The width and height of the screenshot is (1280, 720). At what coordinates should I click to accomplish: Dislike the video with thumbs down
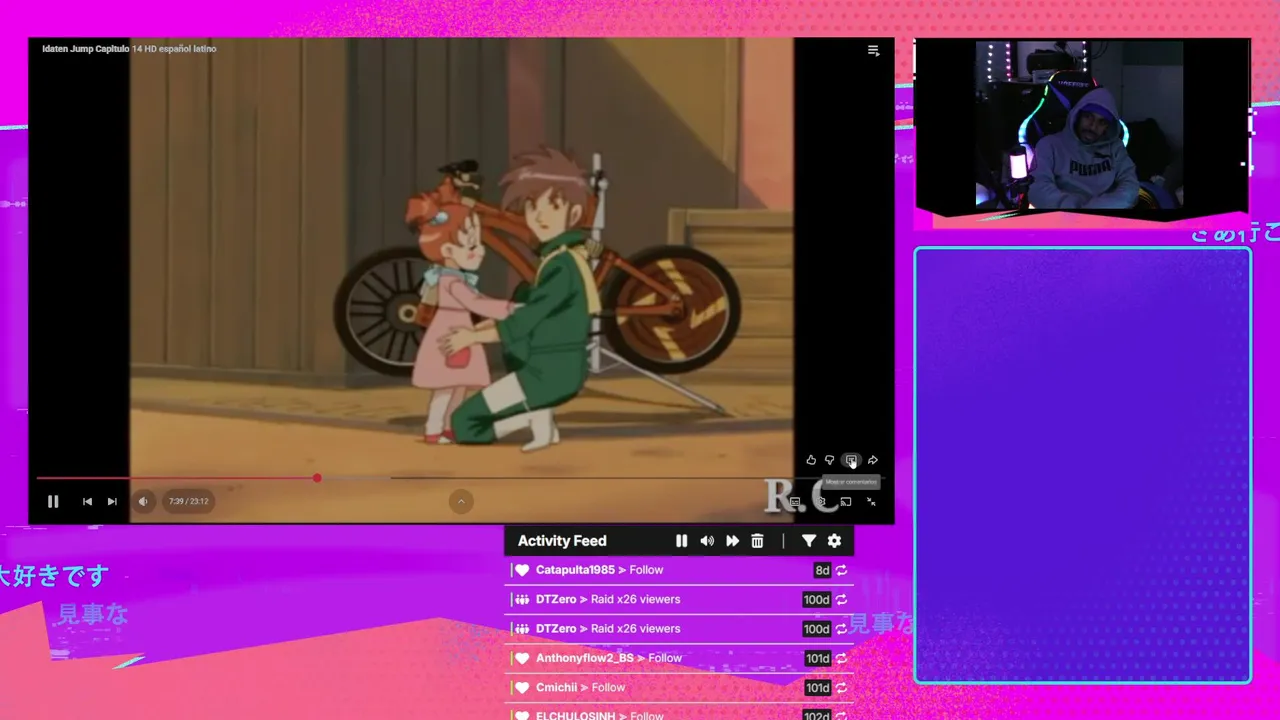click(829, 460)
